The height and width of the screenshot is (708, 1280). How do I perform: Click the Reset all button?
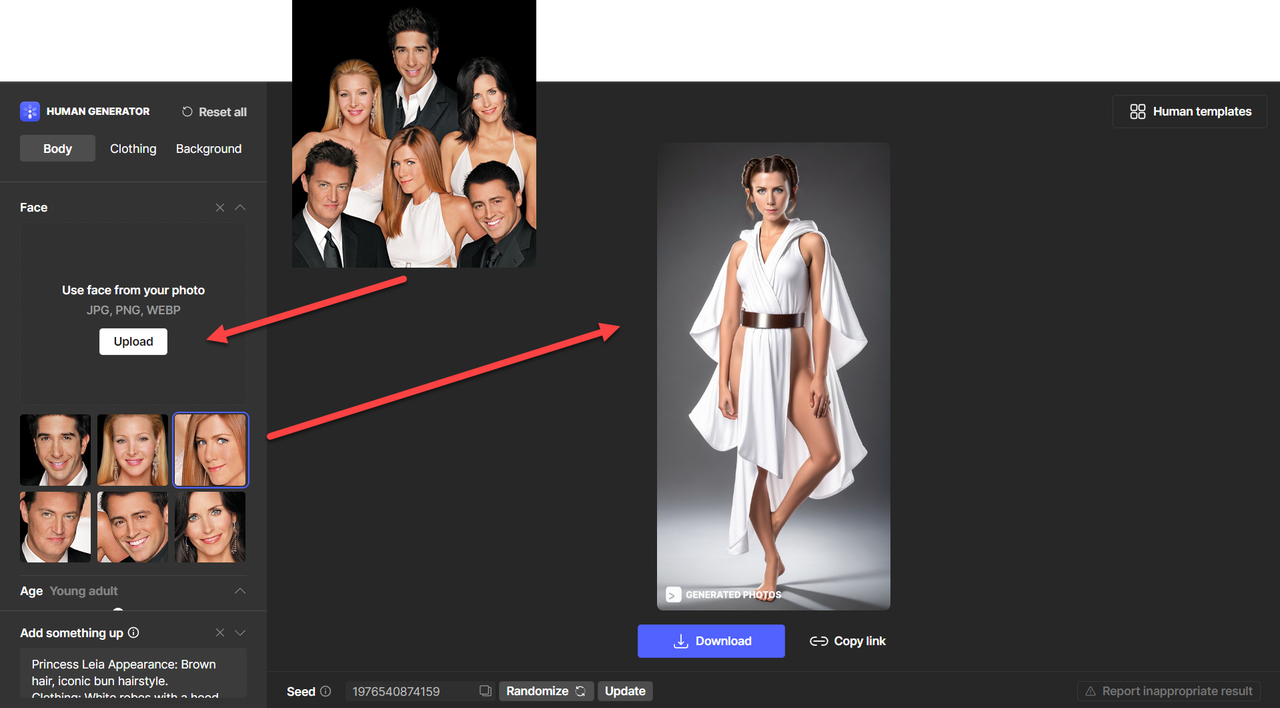click(214, 112)
